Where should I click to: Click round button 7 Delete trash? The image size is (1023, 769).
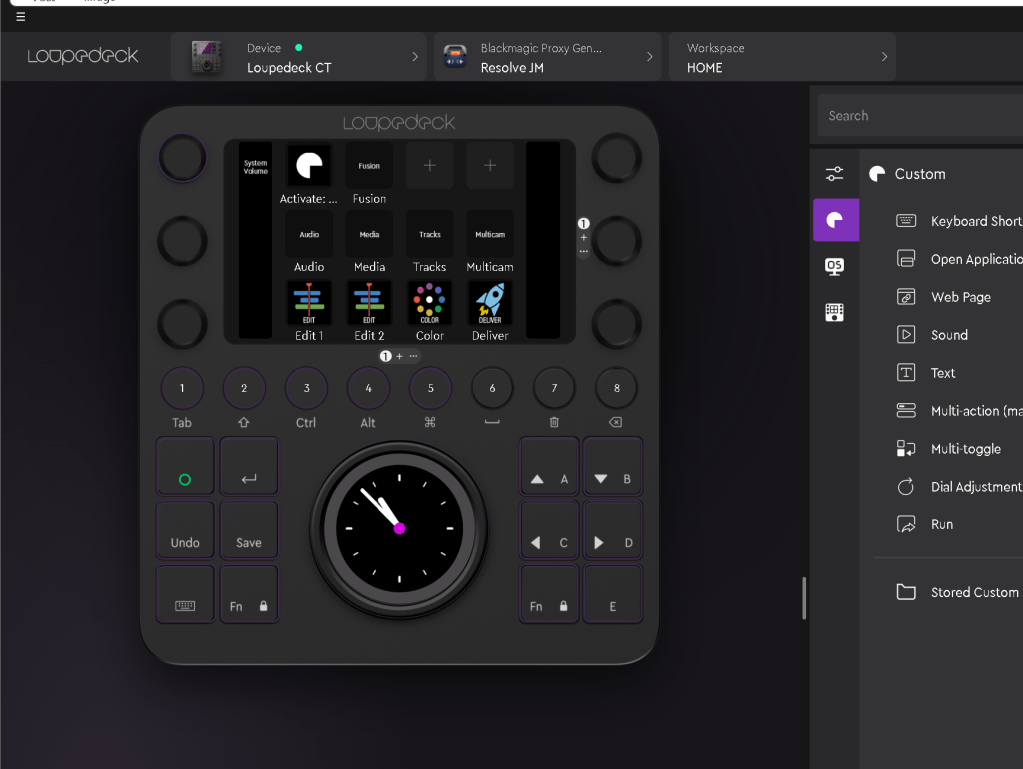point(554,388)
